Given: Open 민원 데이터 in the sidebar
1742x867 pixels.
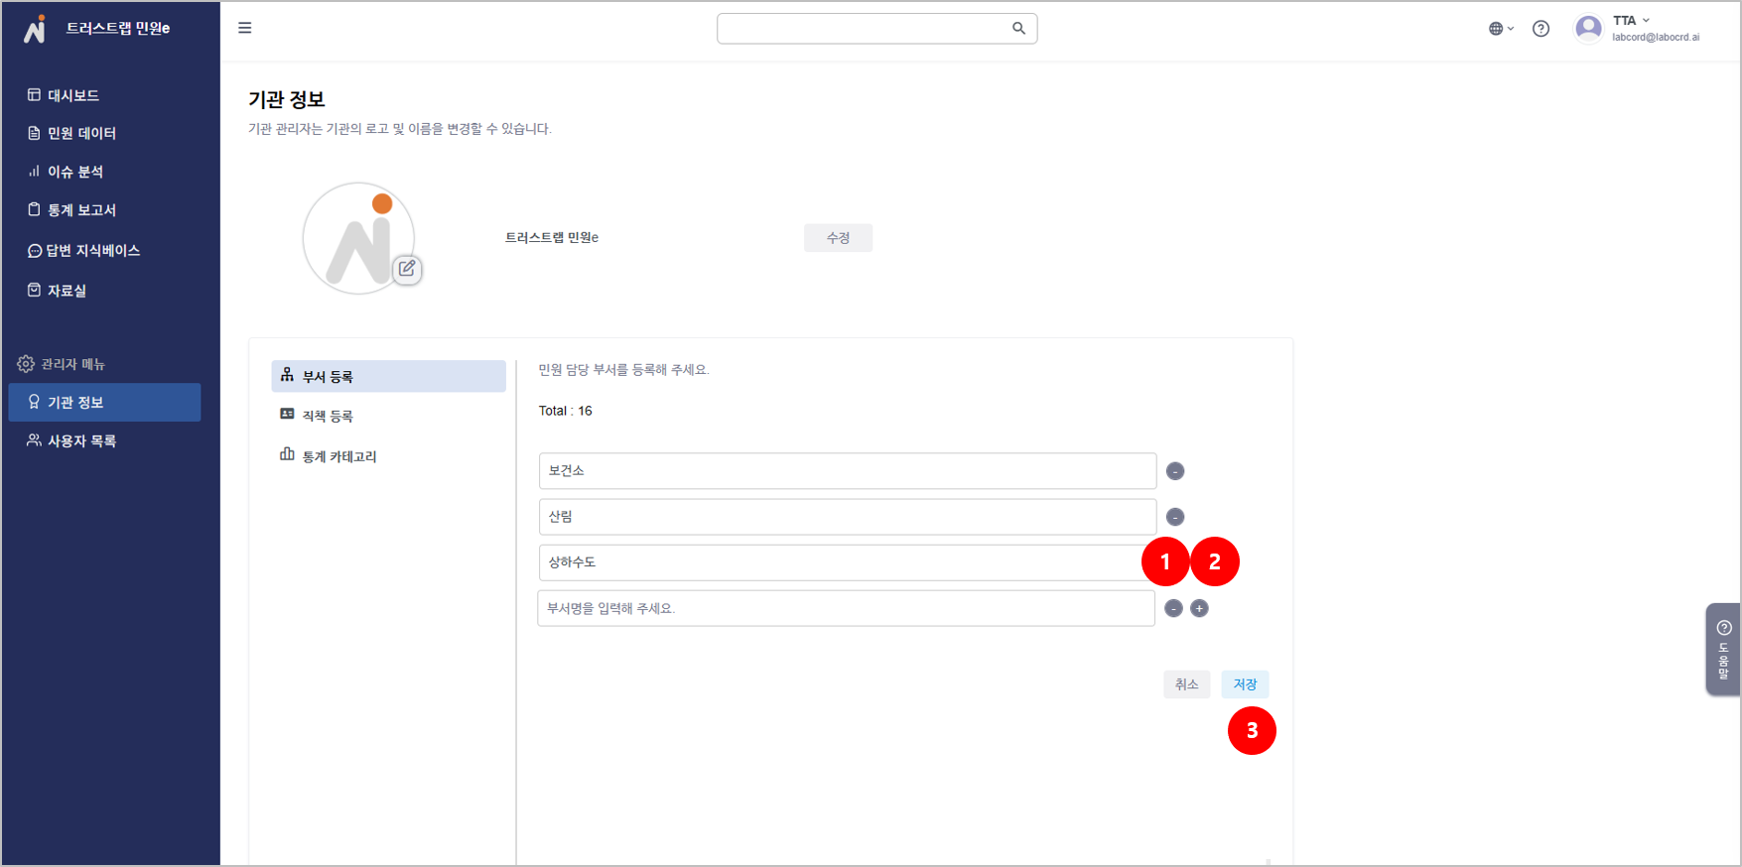Looking at the screenshot, I should click(72, 133).
